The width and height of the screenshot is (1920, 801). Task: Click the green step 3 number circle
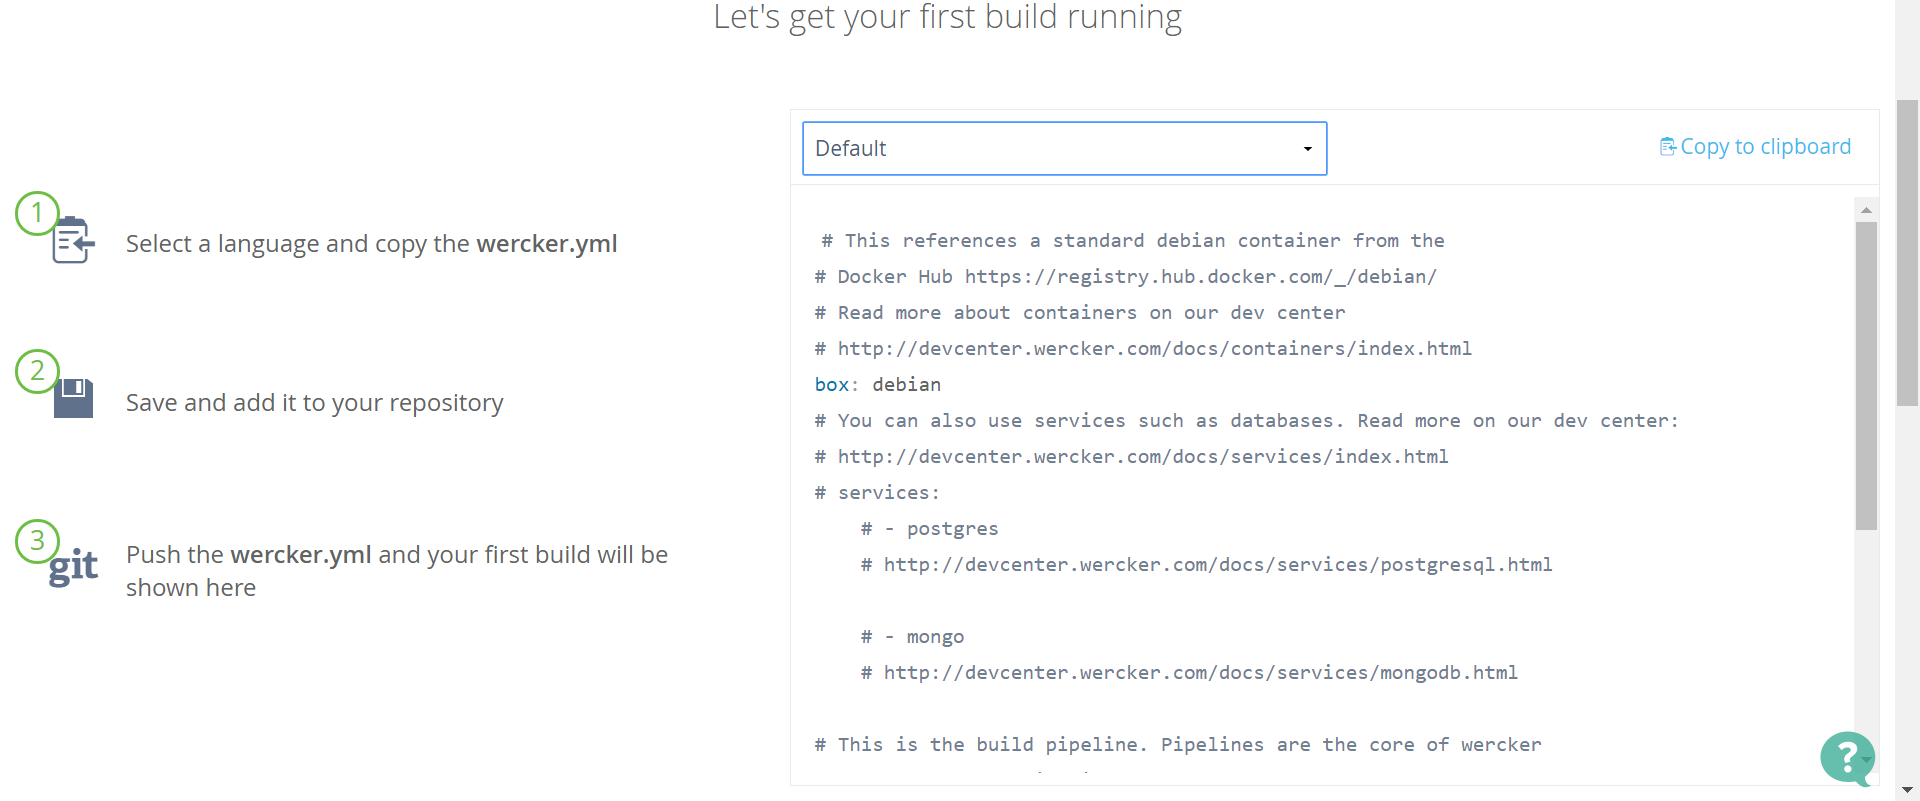(37, 541)
